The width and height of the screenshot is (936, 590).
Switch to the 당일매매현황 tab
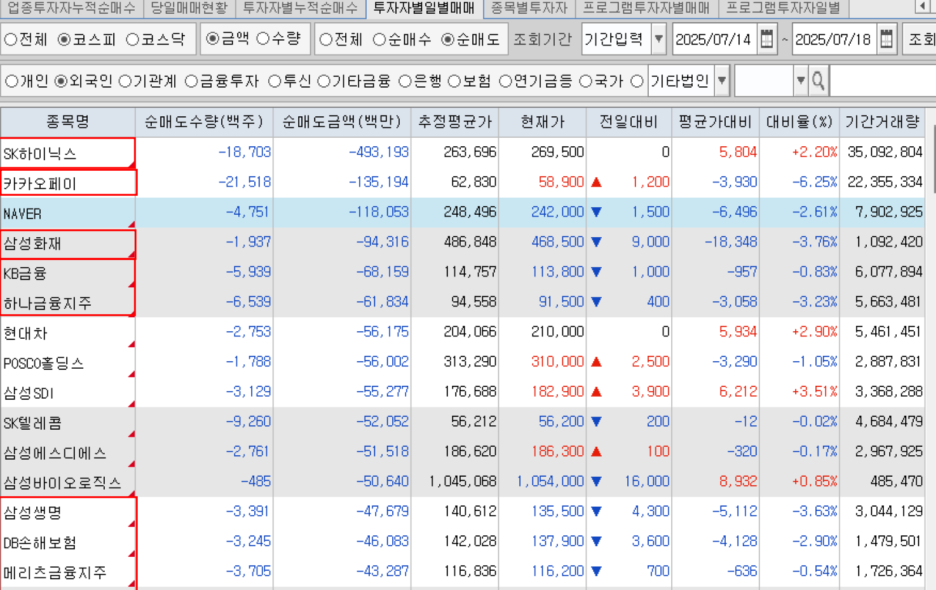(189, 8)
